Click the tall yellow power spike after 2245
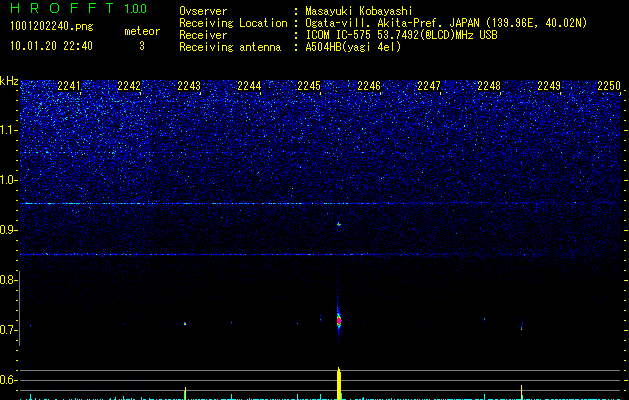This screenshot has height=400, width=629. tap(339, 383)
